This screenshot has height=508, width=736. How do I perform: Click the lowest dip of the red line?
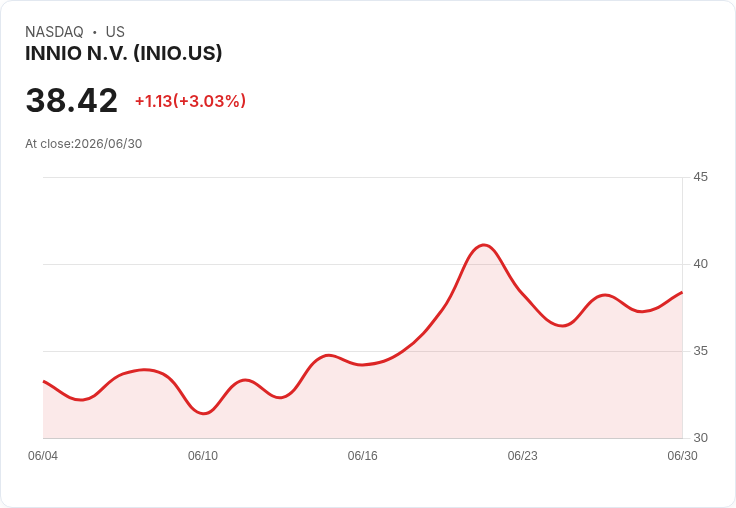point(204,413)
